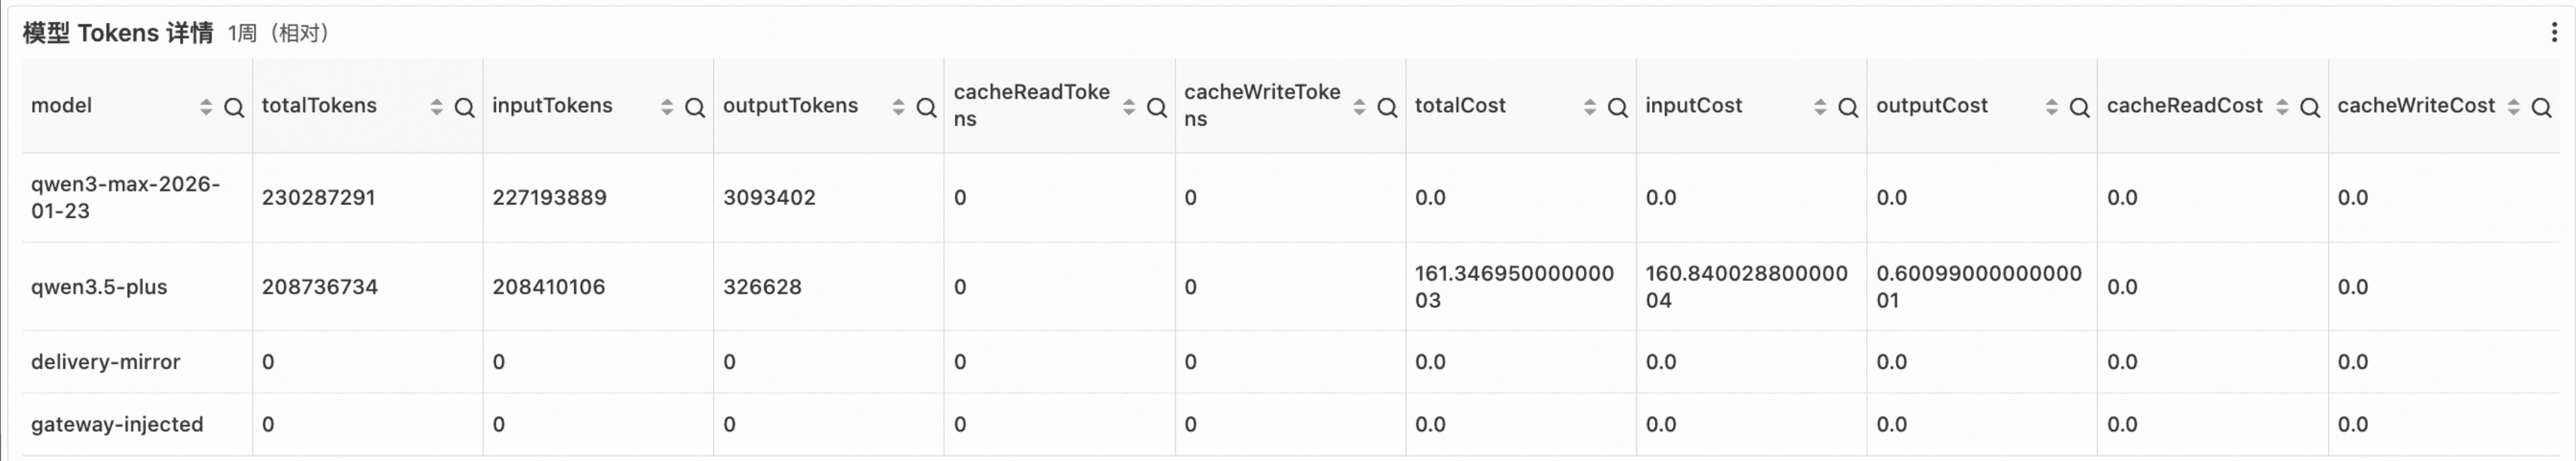Toggle sort order for outputTokens
2576x461 pixels.
[x=898, y=108]
